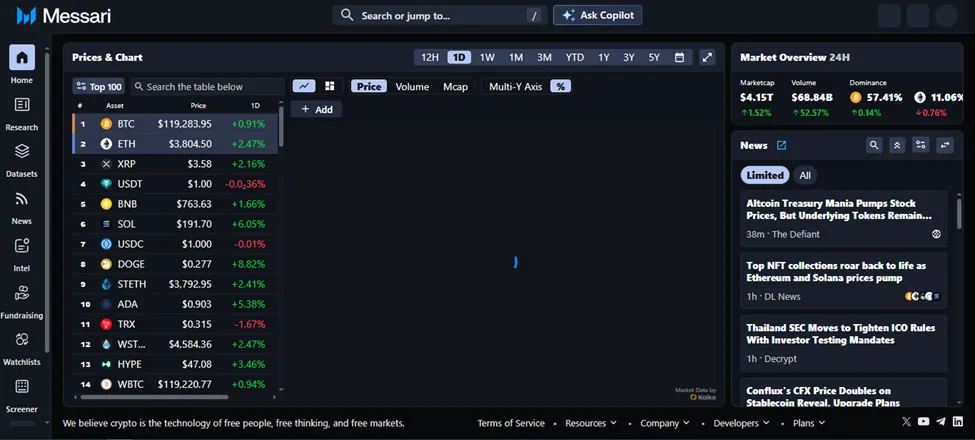Open Fundraising in the sidebar
This screenshot has width=975, height=440.
[22, 293]
